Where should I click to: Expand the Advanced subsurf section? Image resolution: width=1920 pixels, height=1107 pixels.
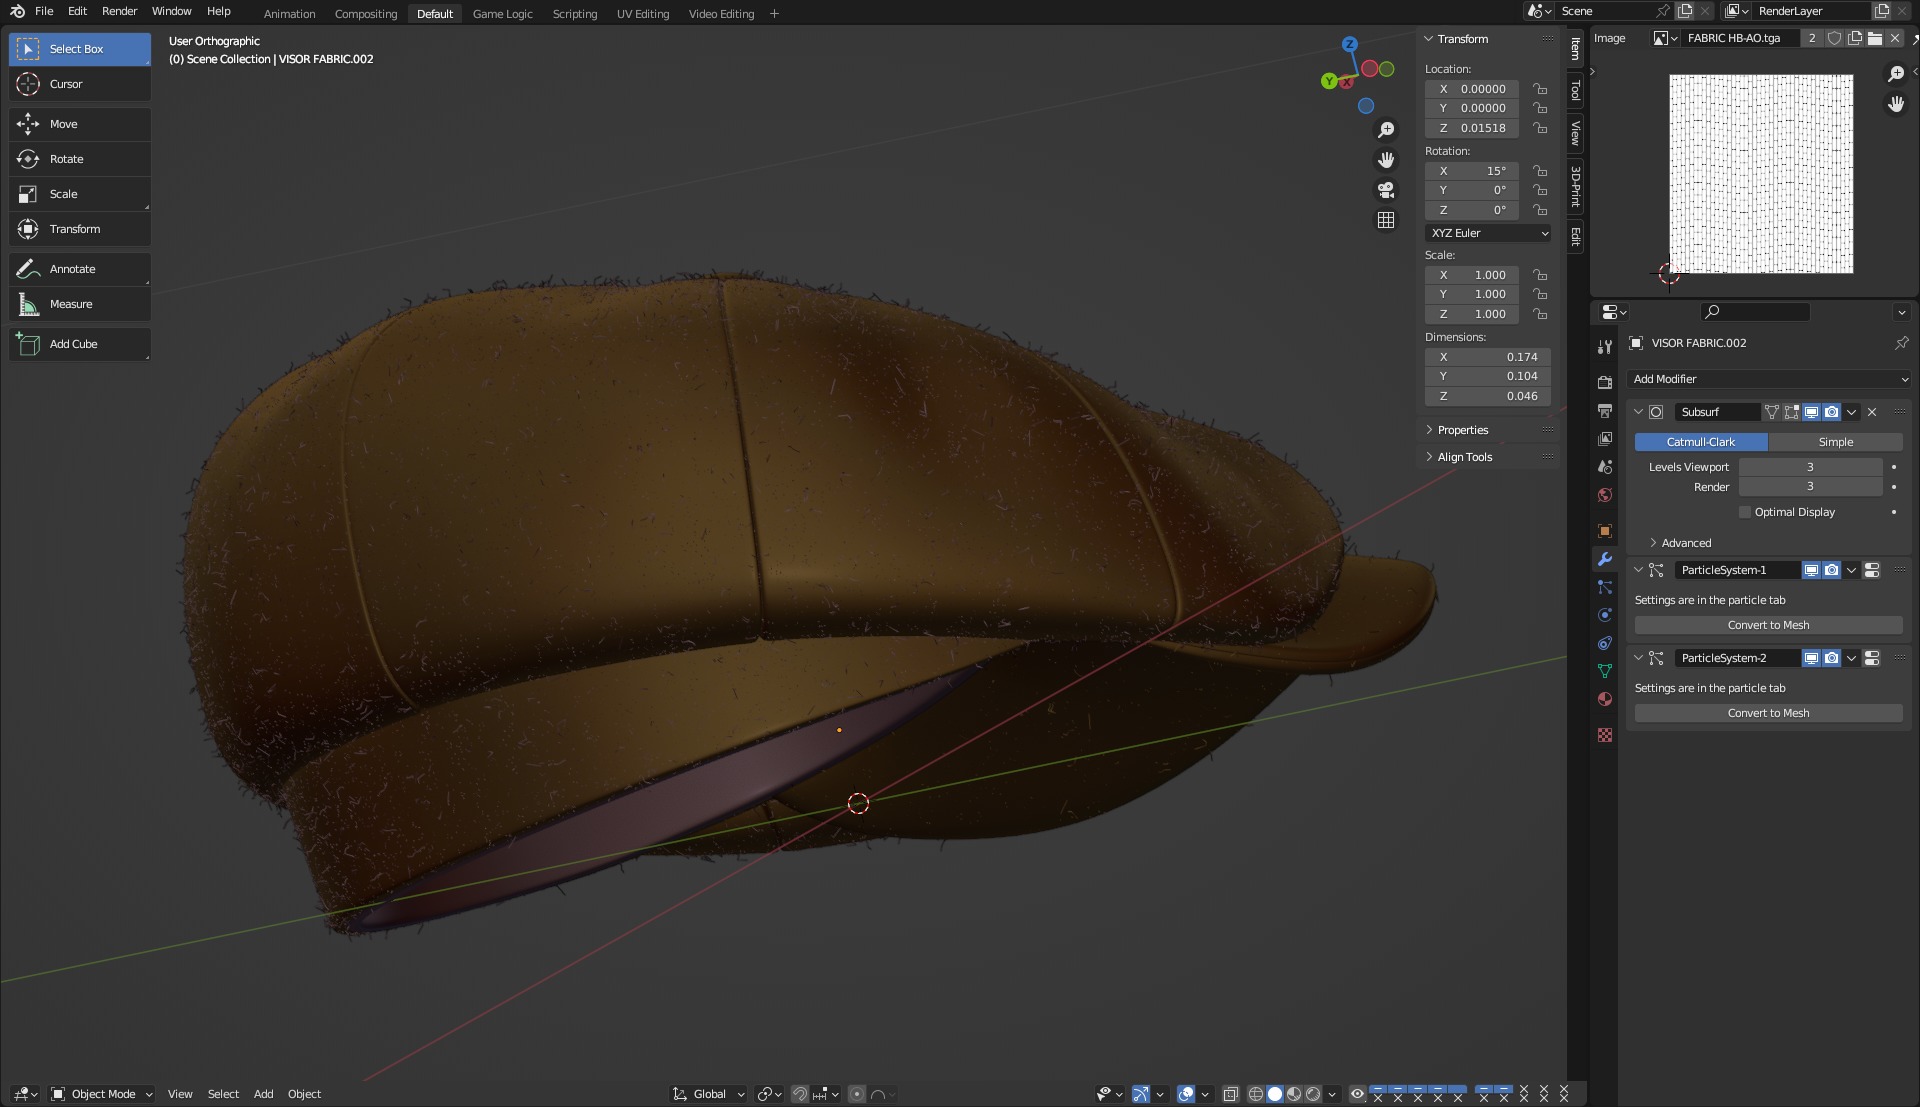[1686, 543]
